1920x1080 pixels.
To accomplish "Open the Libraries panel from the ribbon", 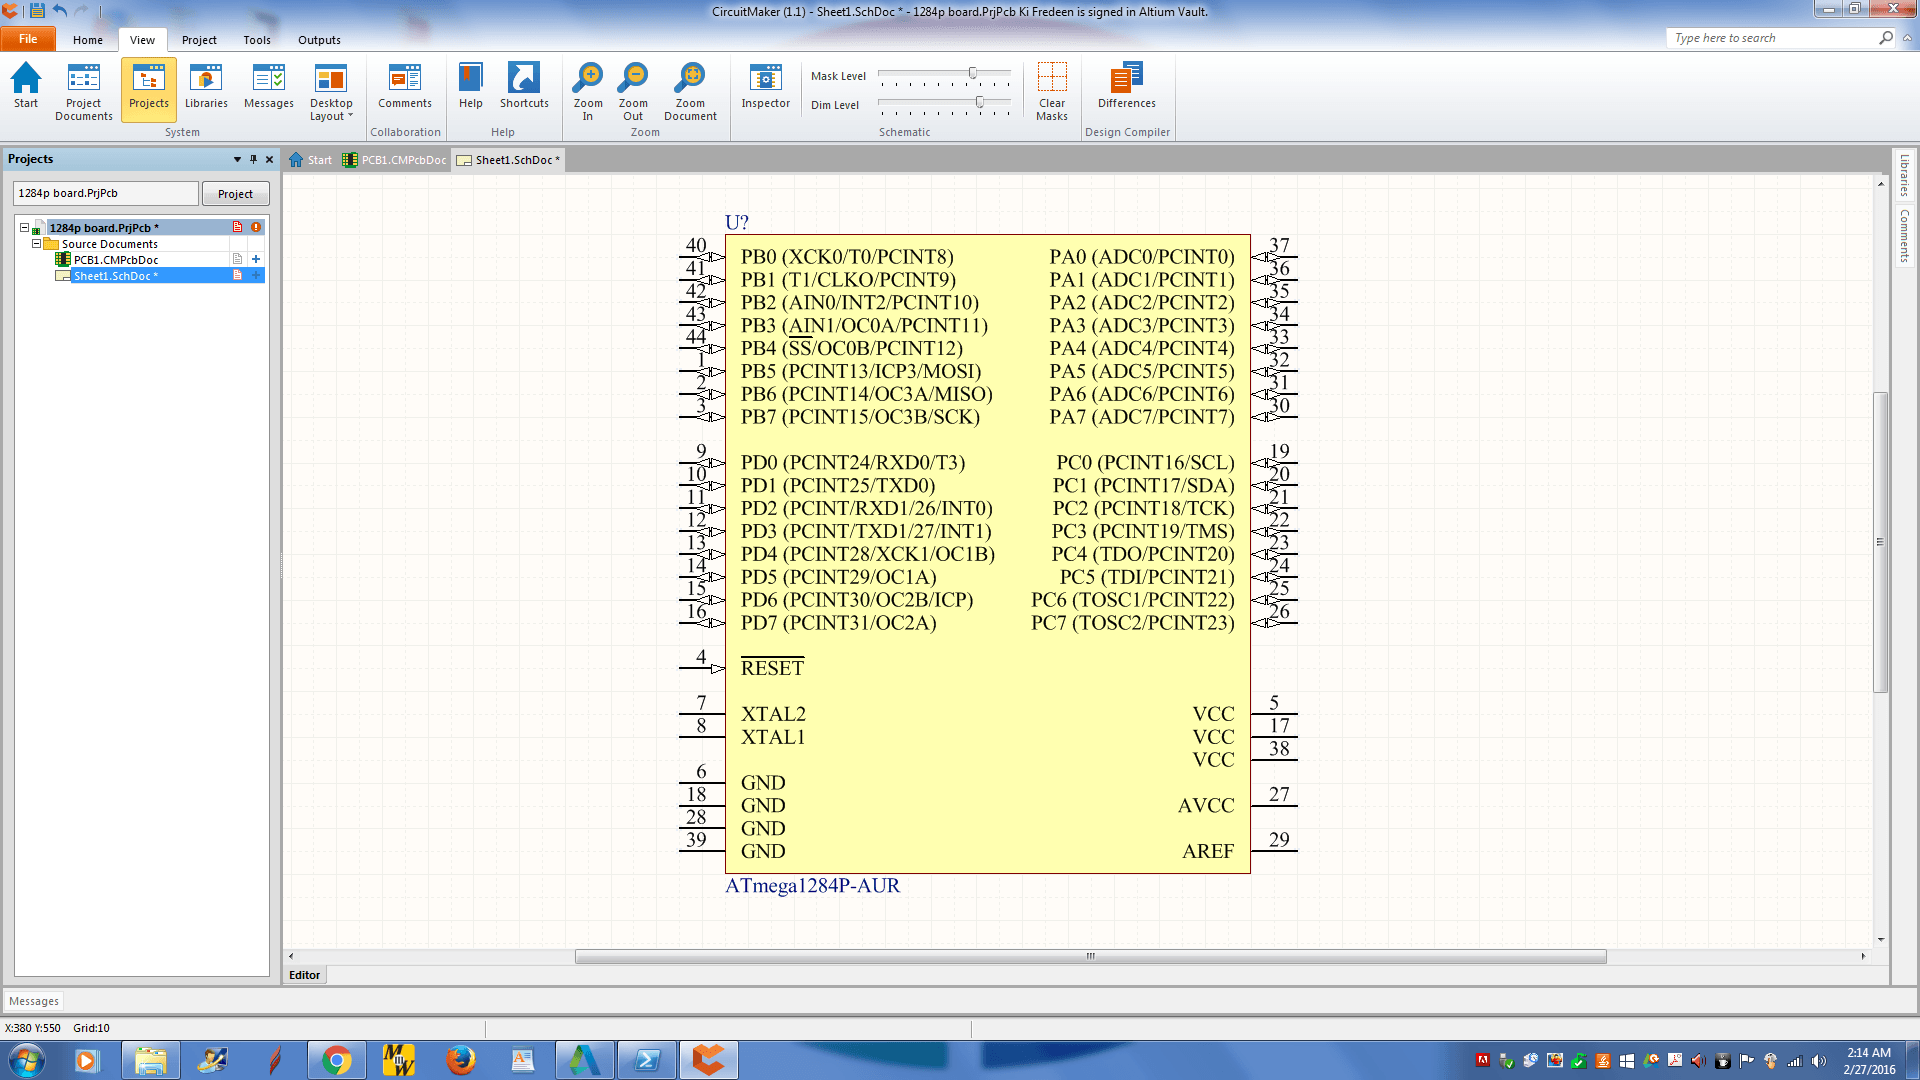I will point(206,86).
